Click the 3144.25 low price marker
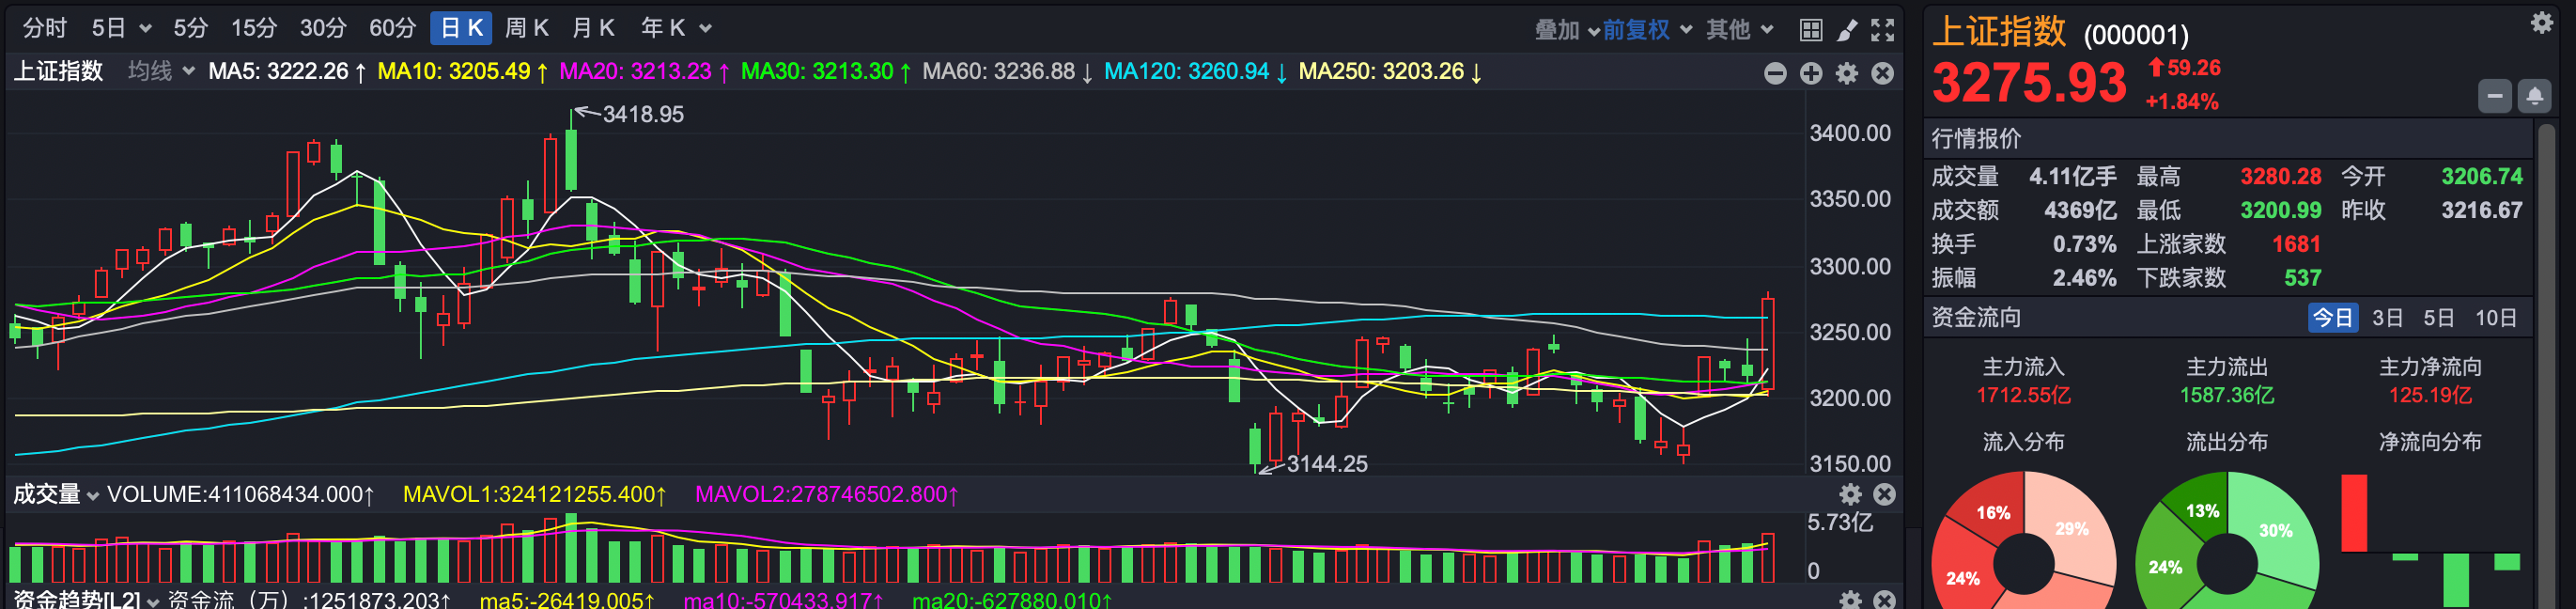Screen dimensions: 2576x609 pos(1326,463)
